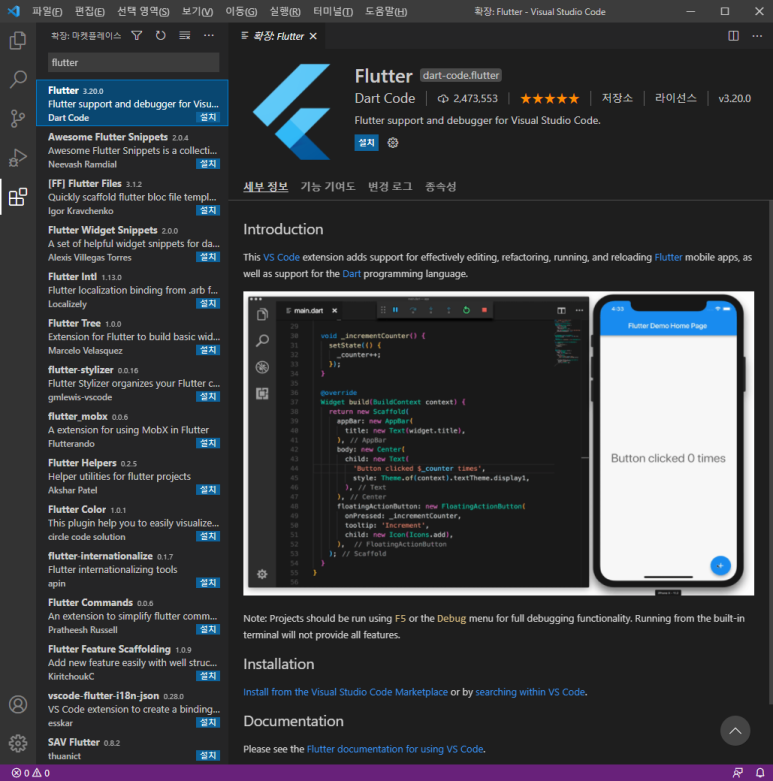
Task: Open the 편집(E) menu
Action: 90,11
